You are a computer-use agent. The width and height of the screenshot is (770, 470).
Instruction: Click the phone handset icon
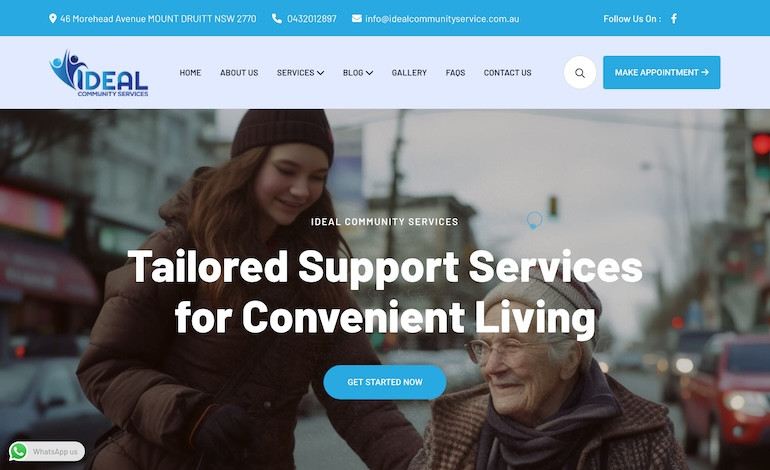point(277,19)
